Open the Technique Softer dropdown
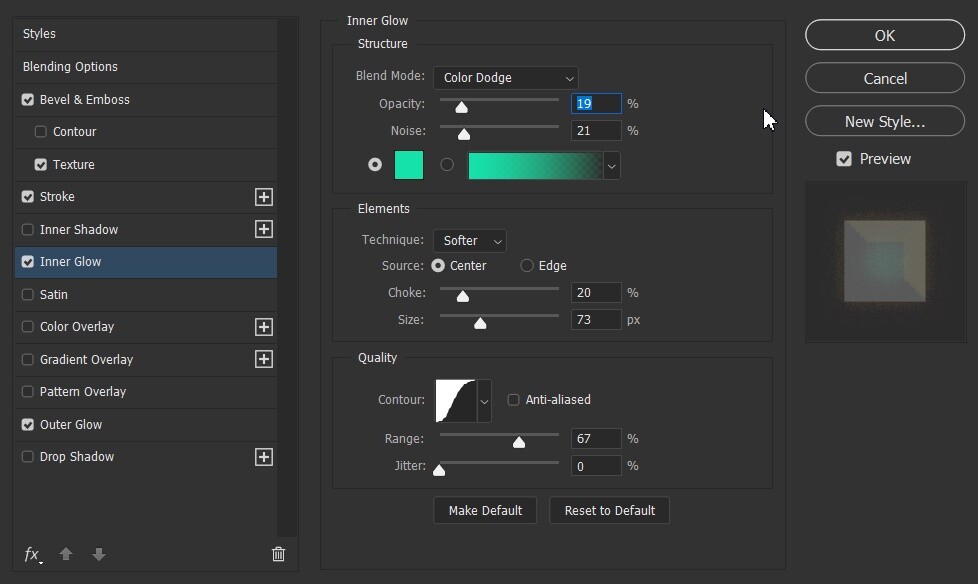Screen dimensions: 978x584 click(470, 241)
